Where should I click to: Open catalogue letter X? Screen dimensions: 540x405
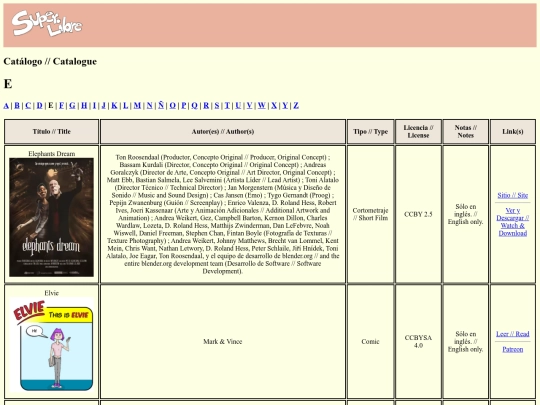tap(274, 105)
